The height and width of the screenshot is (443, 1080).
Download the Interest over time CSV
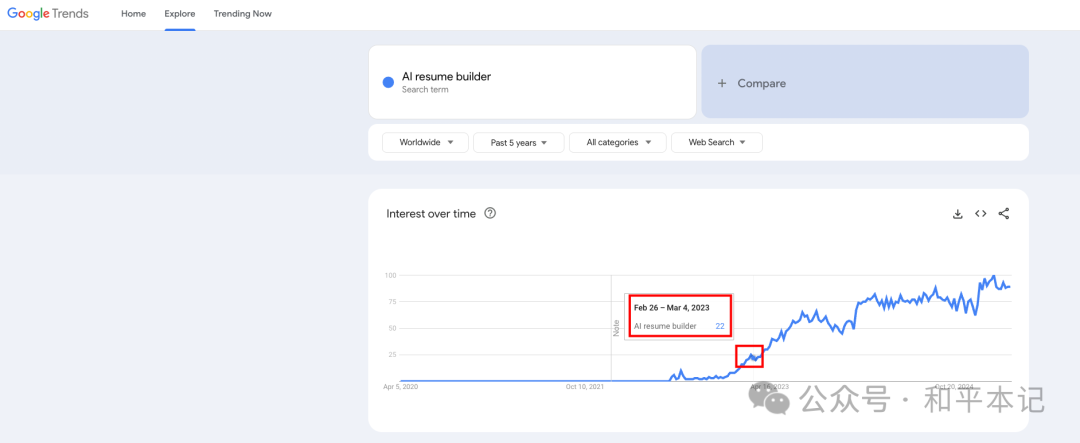957,214
